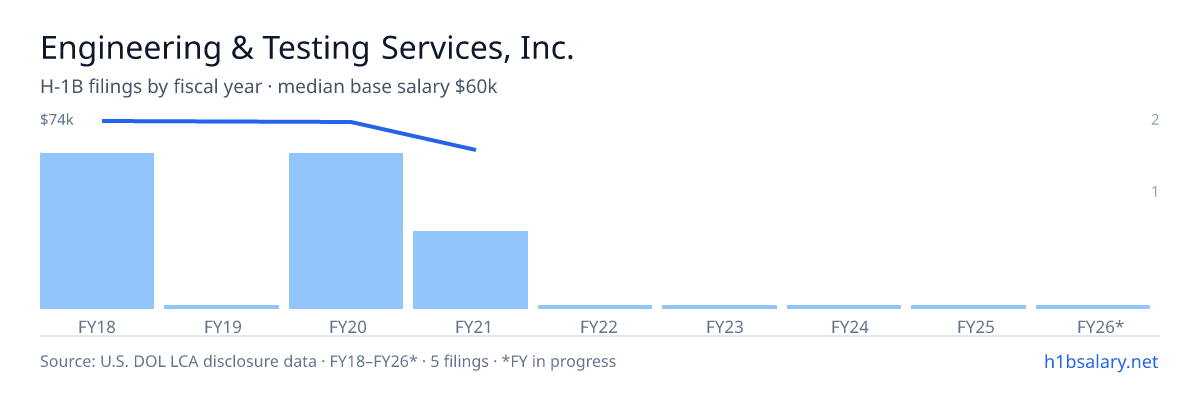Screen dimensions: 1200x400
Task: Select the FY20 filings bar
Action: click(x=346, y=231)
